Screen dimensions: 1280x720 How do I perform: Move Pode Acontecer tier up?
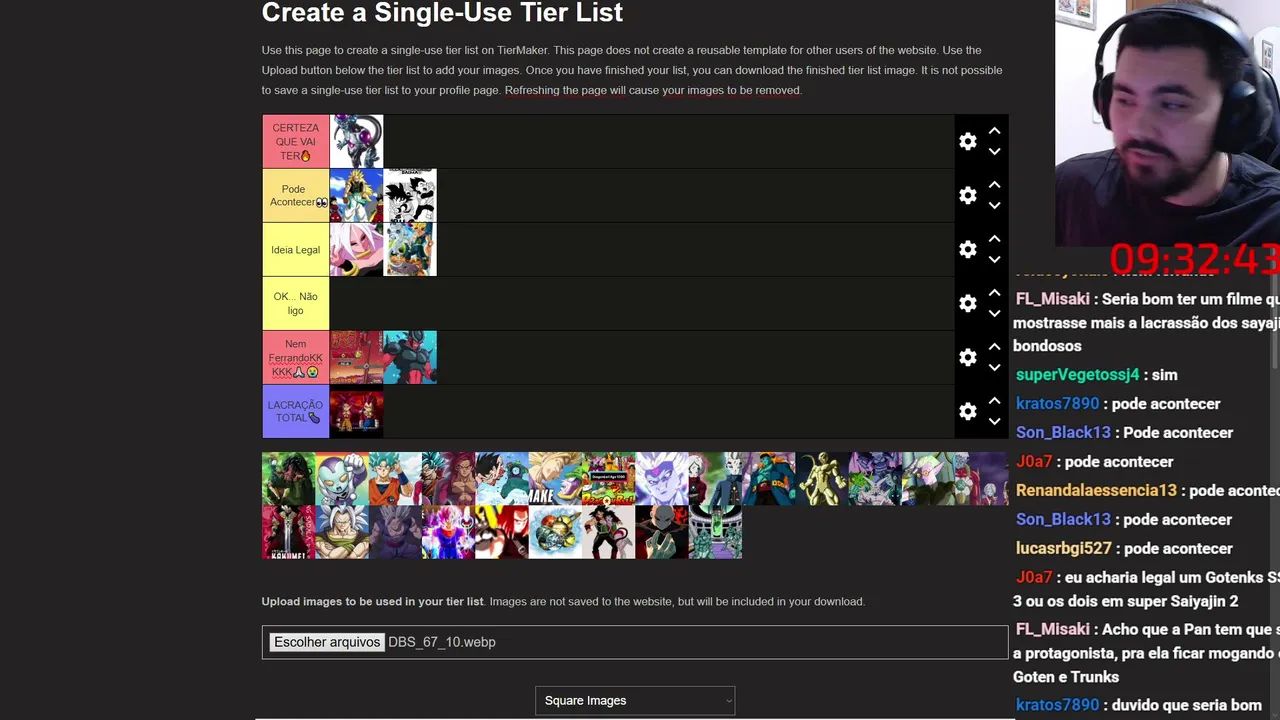pos(994,185)
